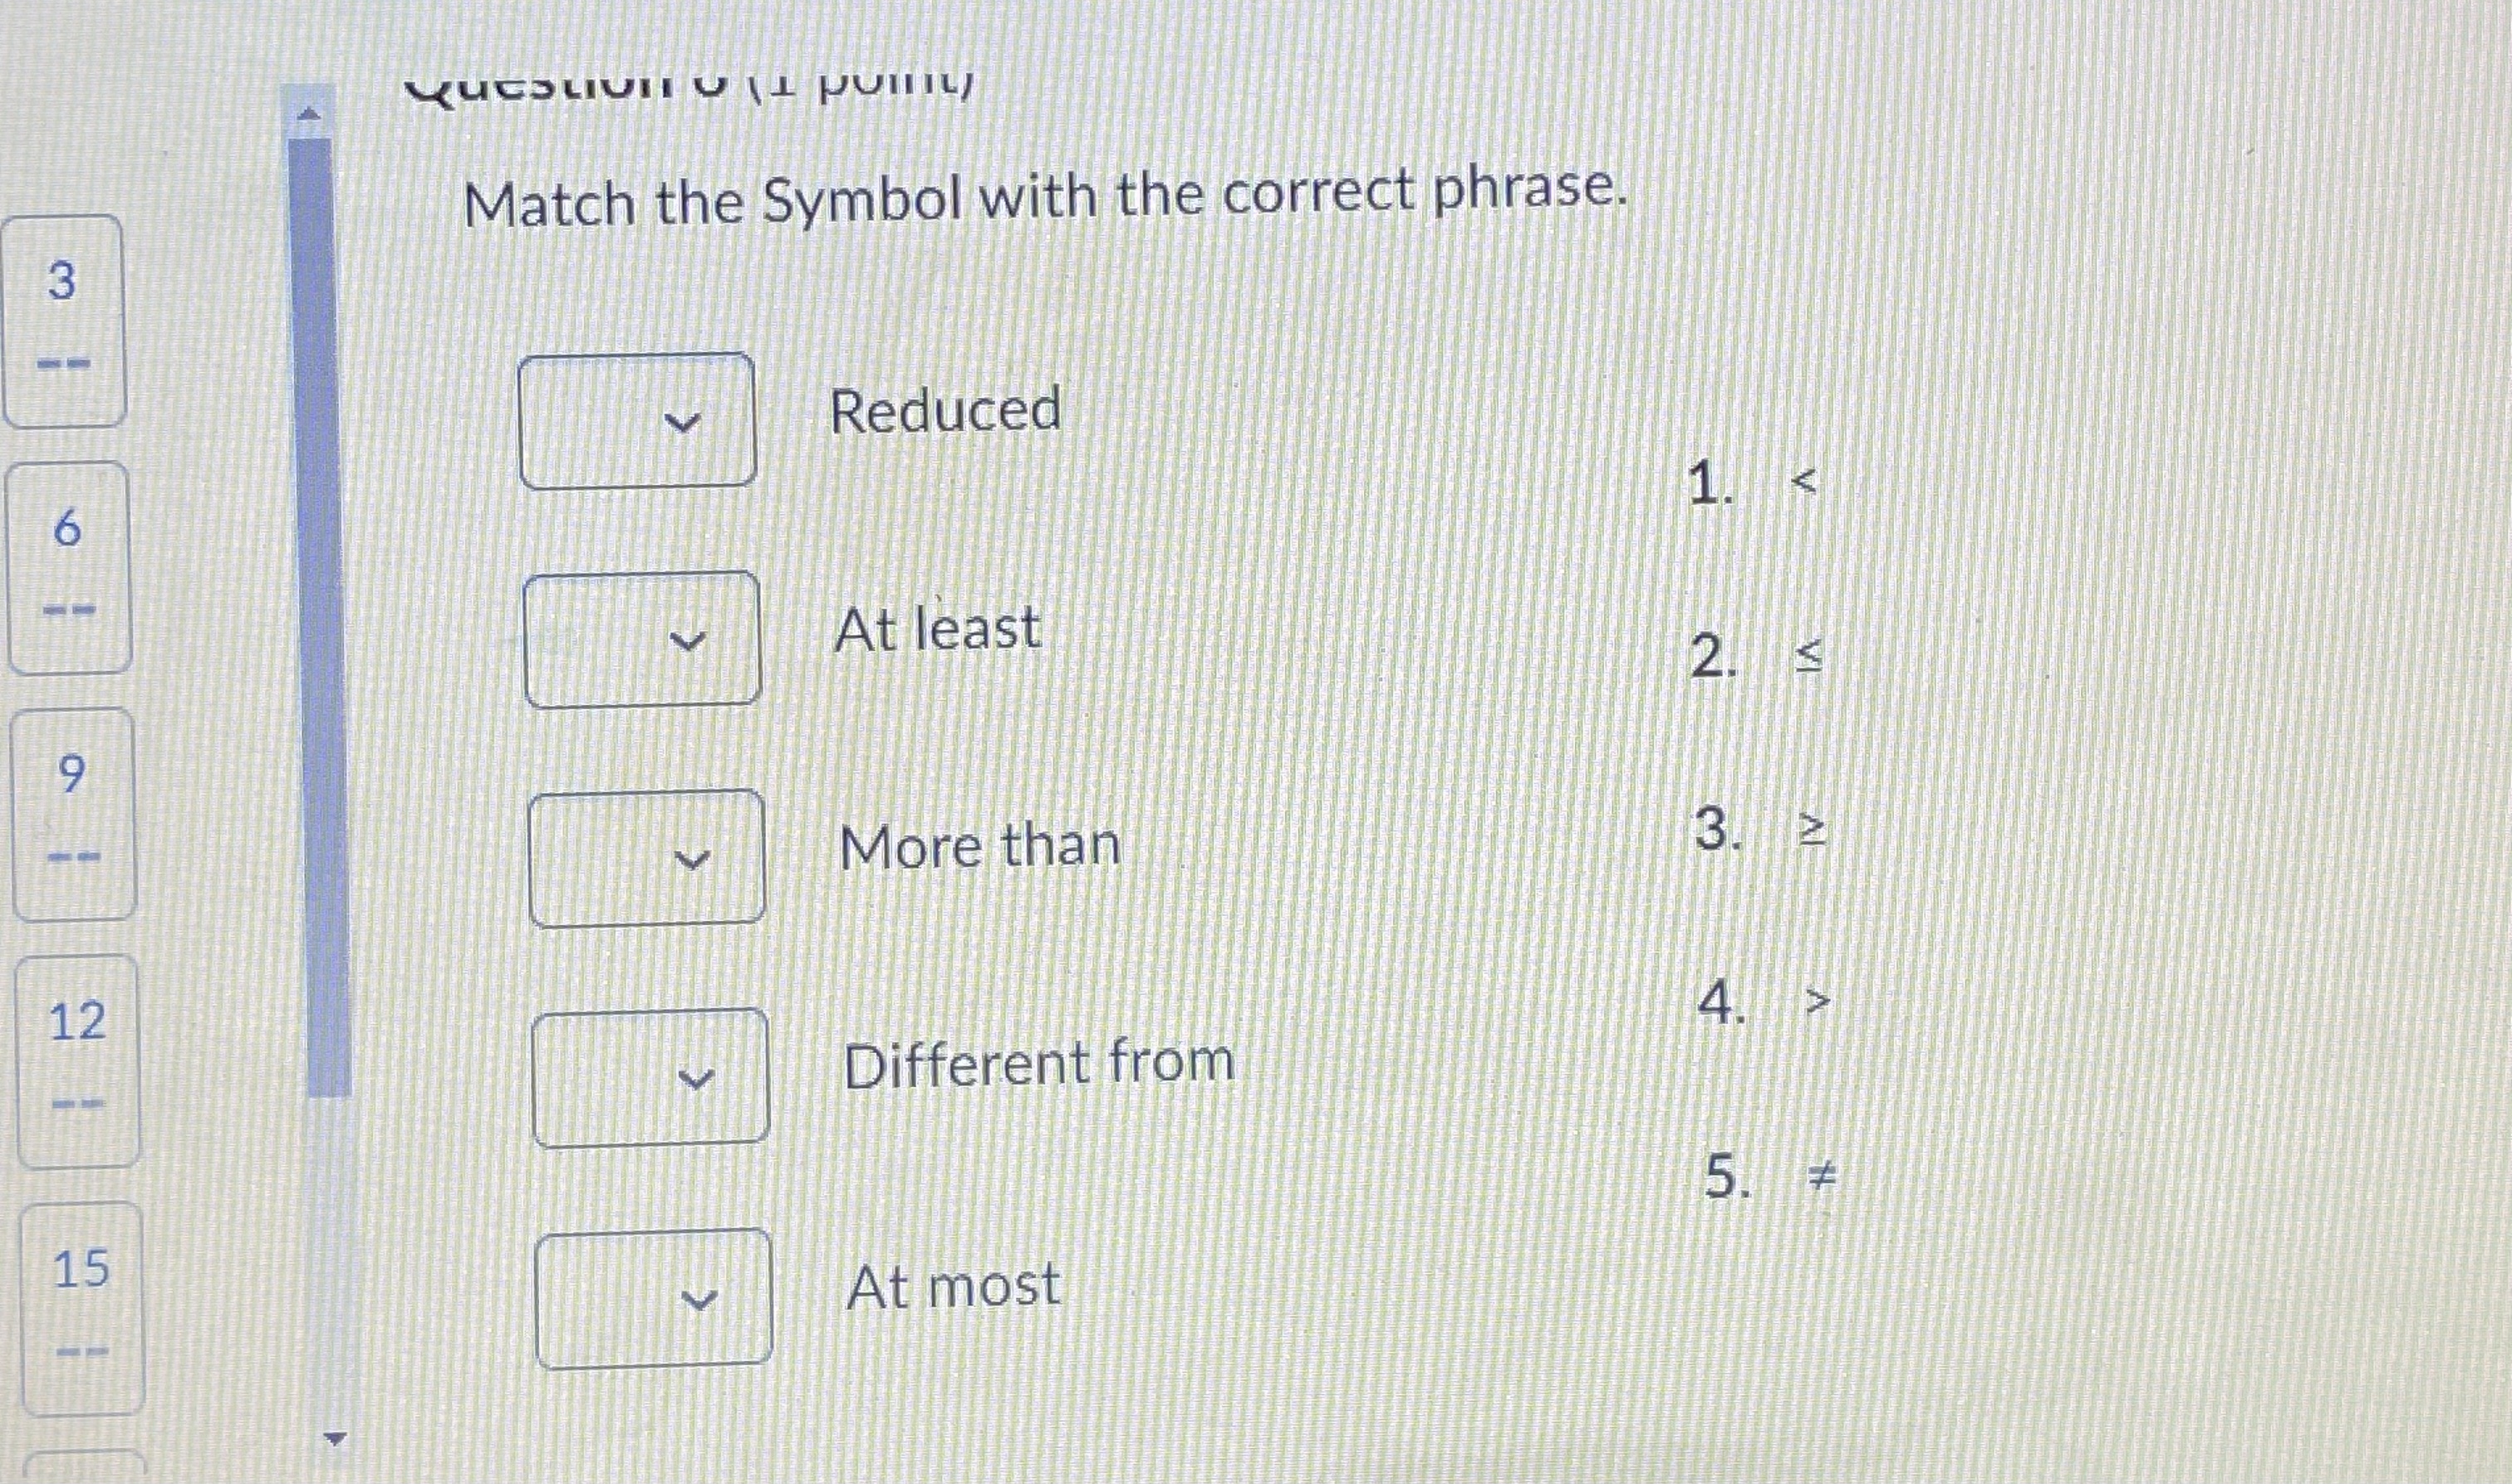
Task: Click the Match the Symbol question title
Action: [x=1045, y=199]
